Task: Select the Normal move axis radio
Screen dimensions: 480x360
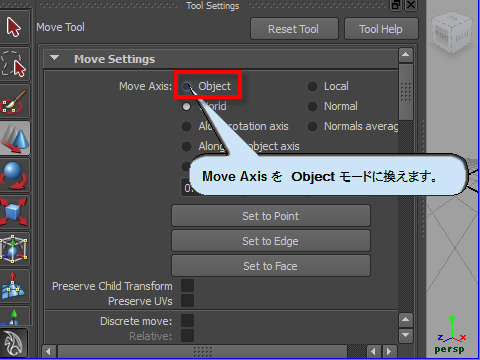Action: click(312, 106)
